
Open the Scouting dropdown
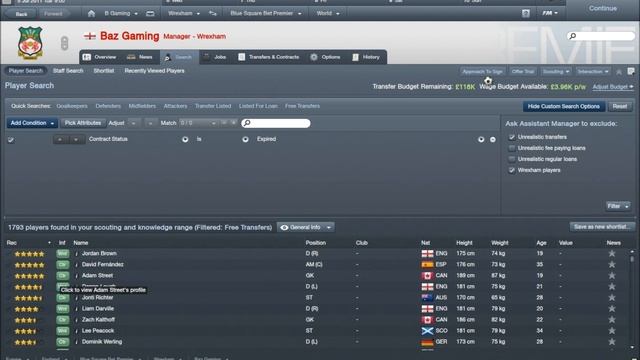[x=556, y=71]
